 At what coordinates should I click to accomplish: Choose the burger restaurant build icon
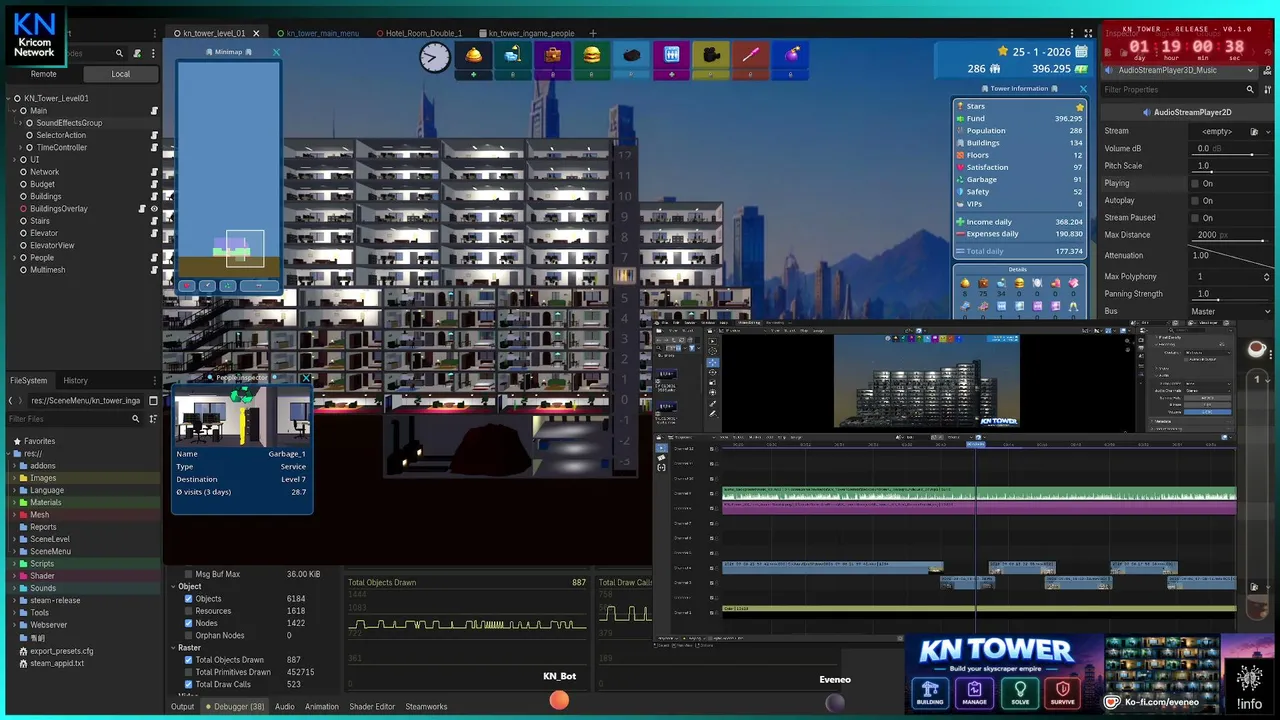tap(592, 55)
